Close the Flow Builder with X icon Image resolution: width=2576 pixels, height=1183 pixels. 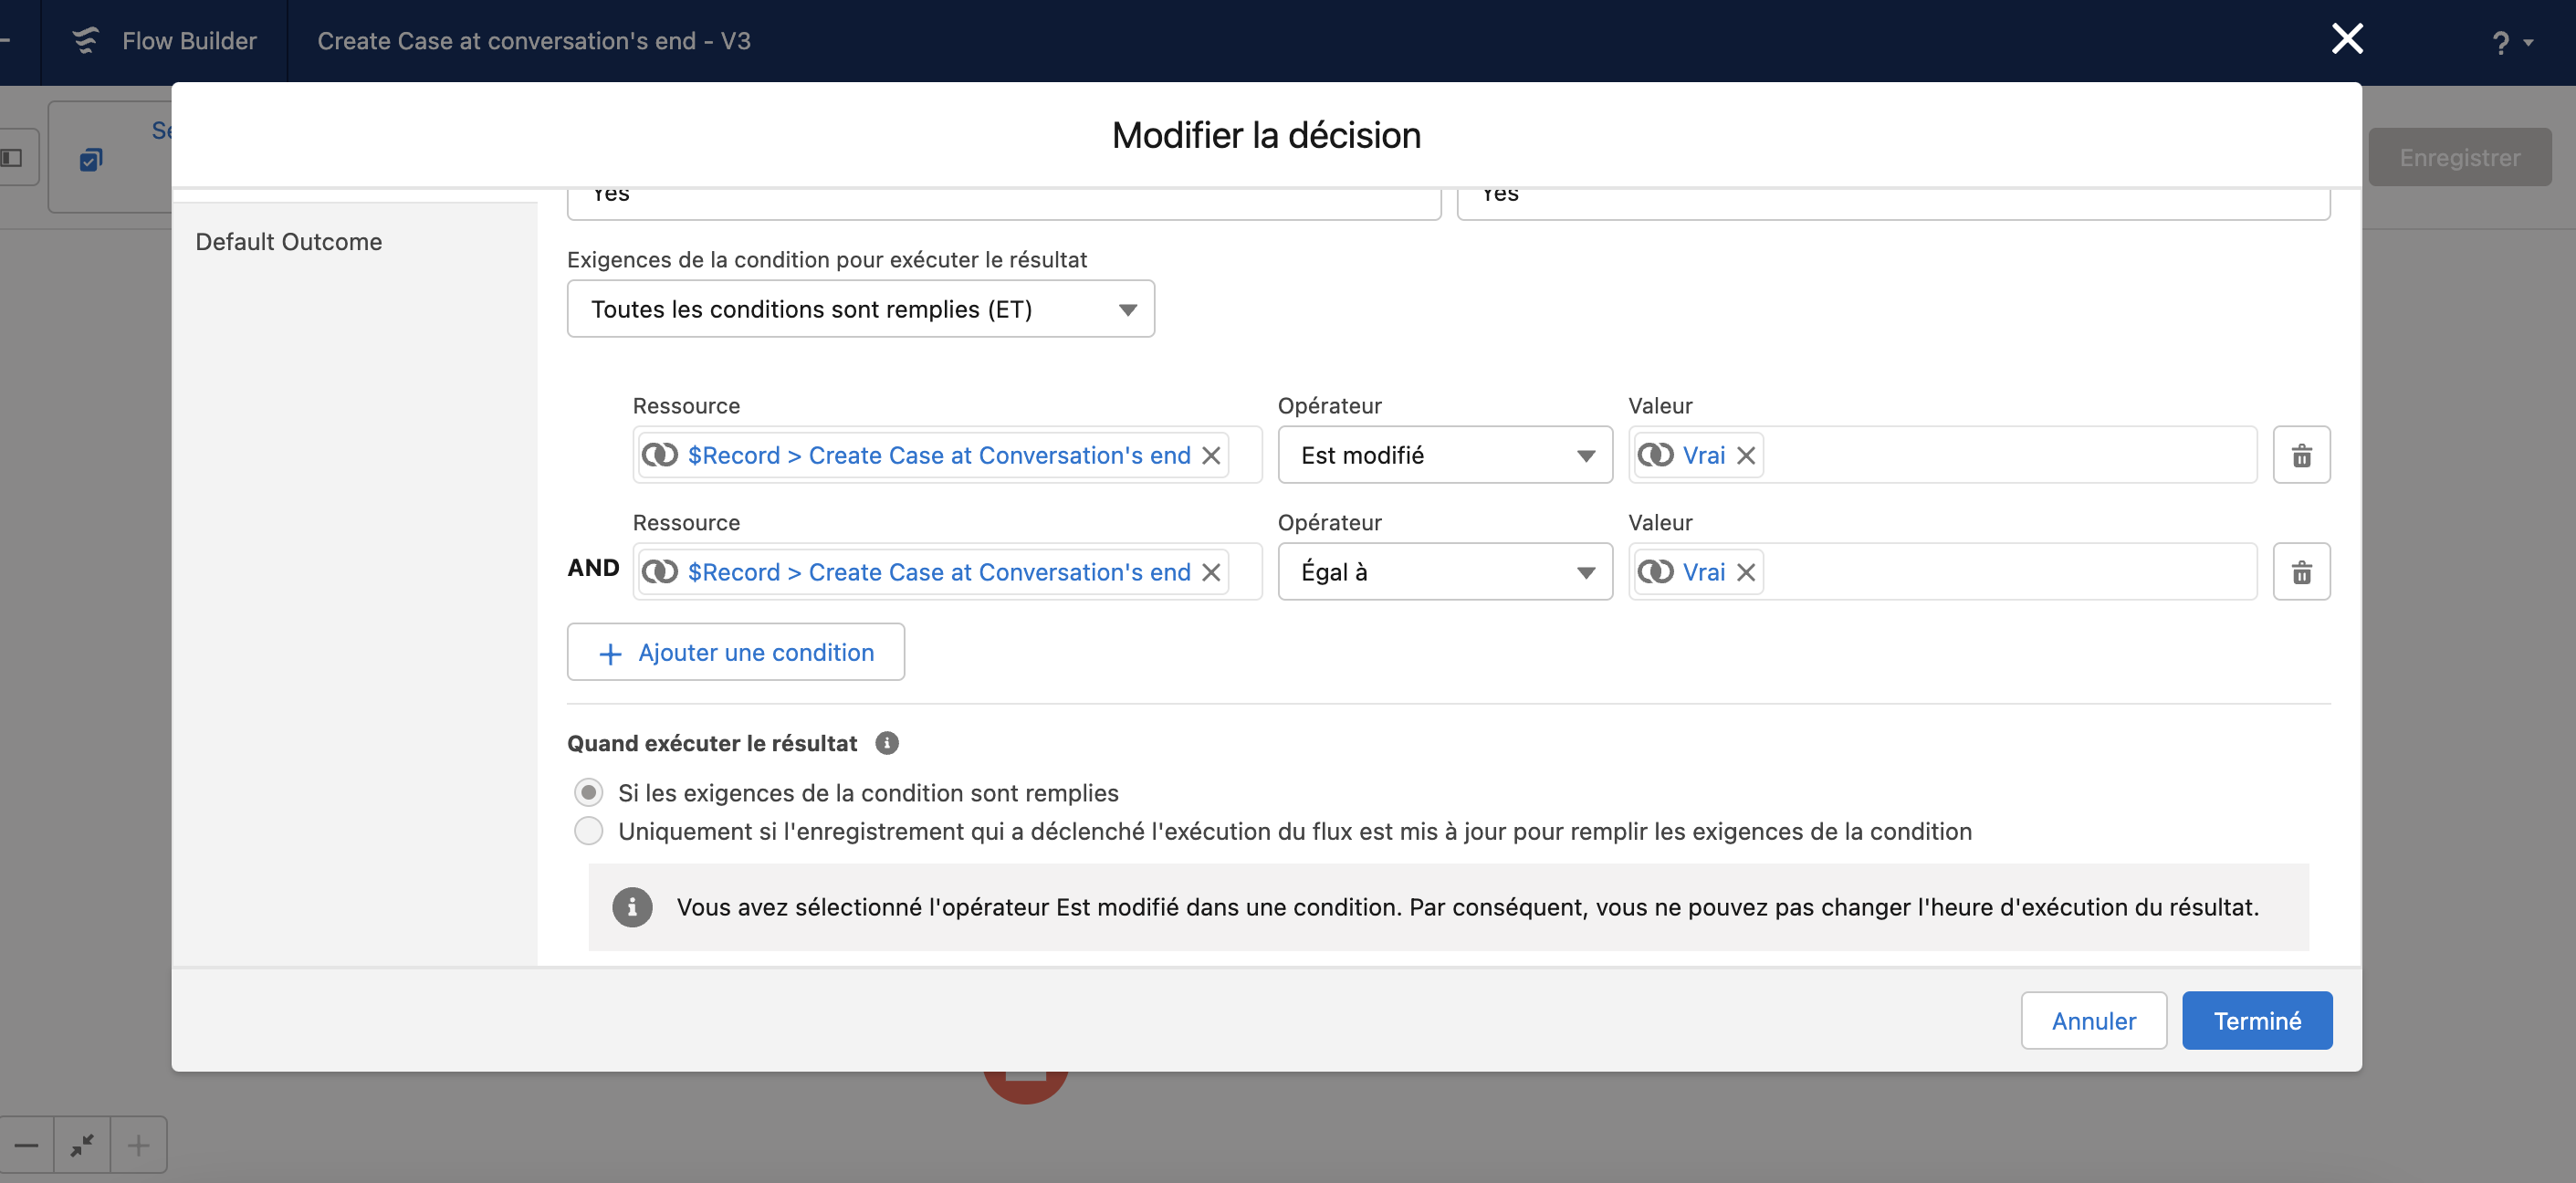(x=2347, y=39)
